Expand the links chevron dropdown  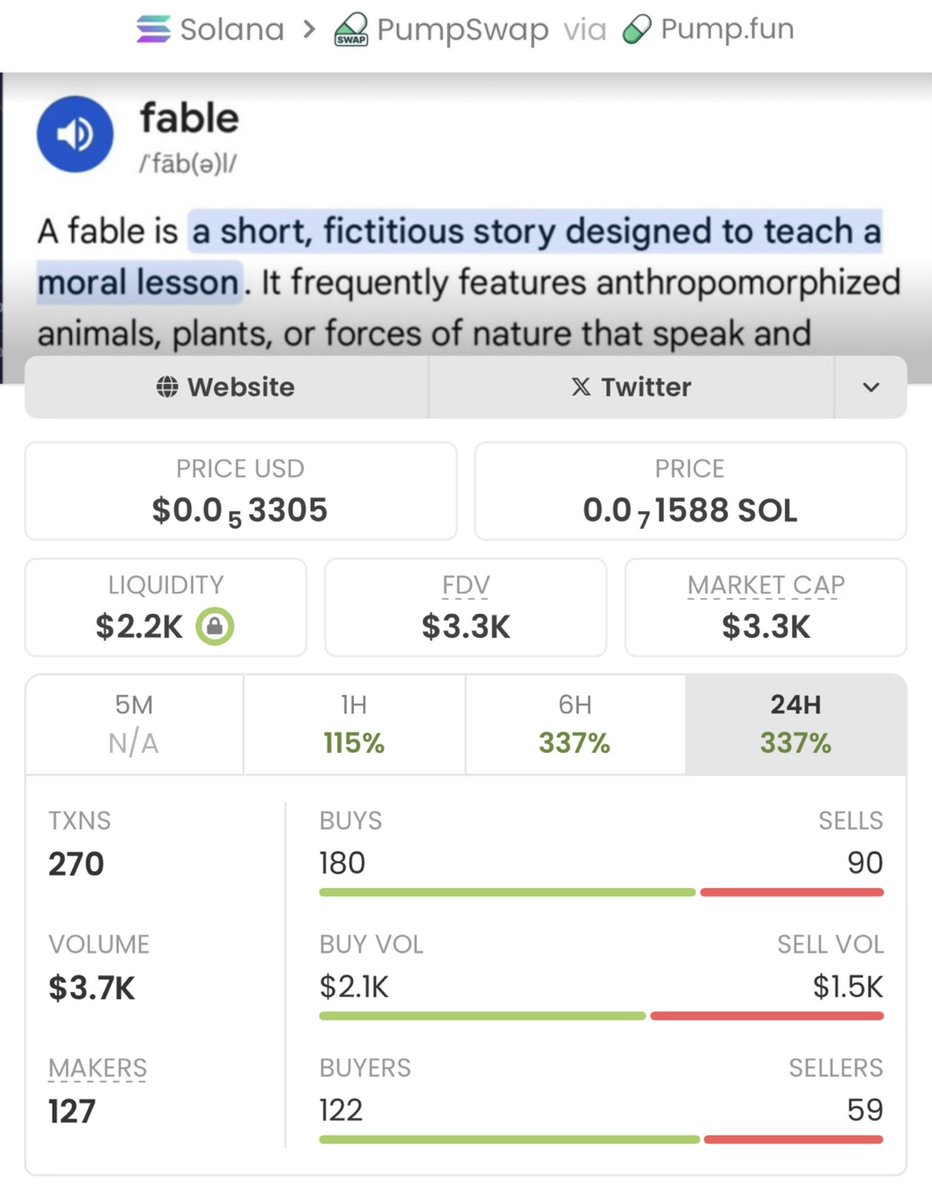[871, 387]
